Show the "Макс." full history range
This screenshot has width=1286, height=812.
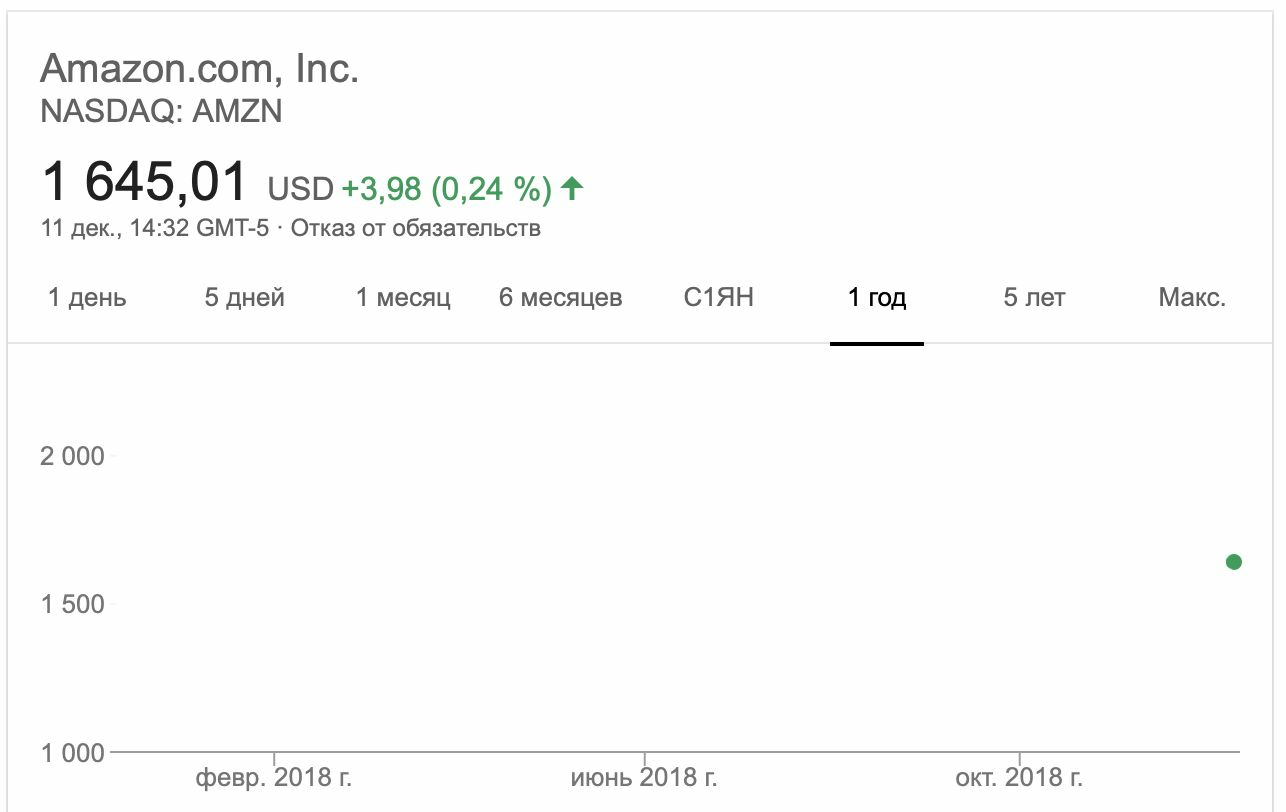coord(1192,297)
